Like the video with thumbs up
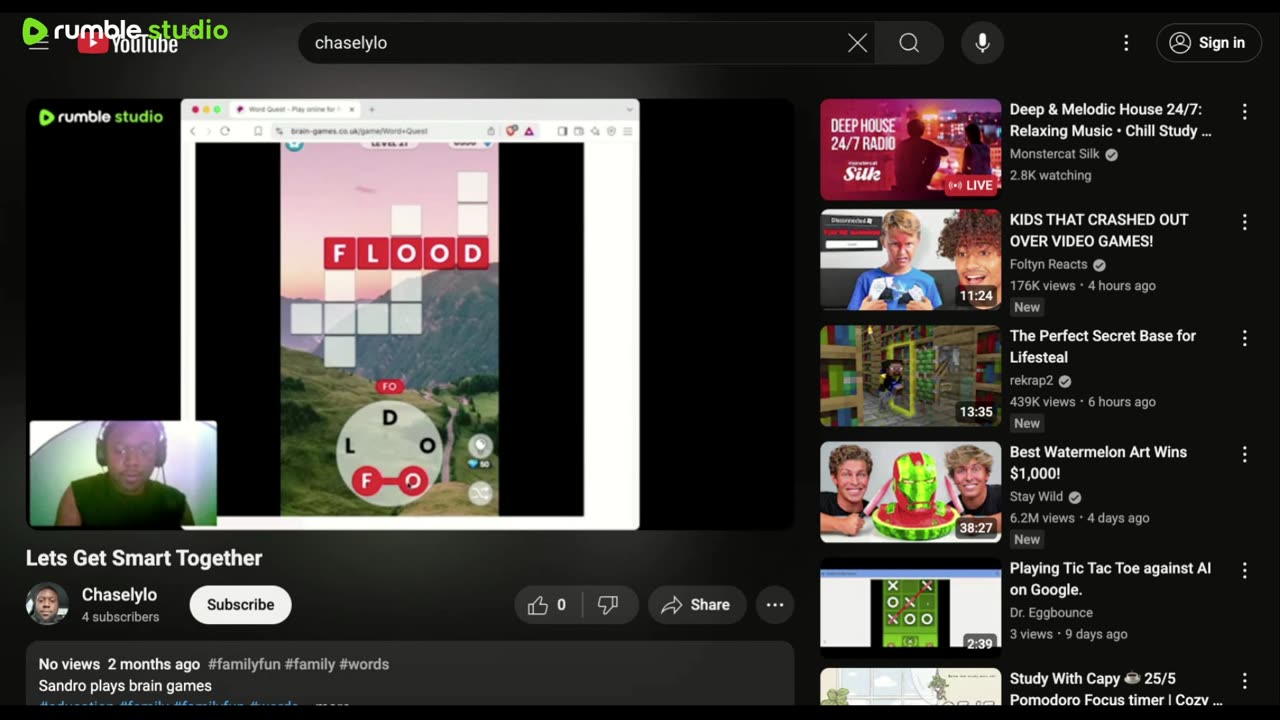 coord(547,605)
